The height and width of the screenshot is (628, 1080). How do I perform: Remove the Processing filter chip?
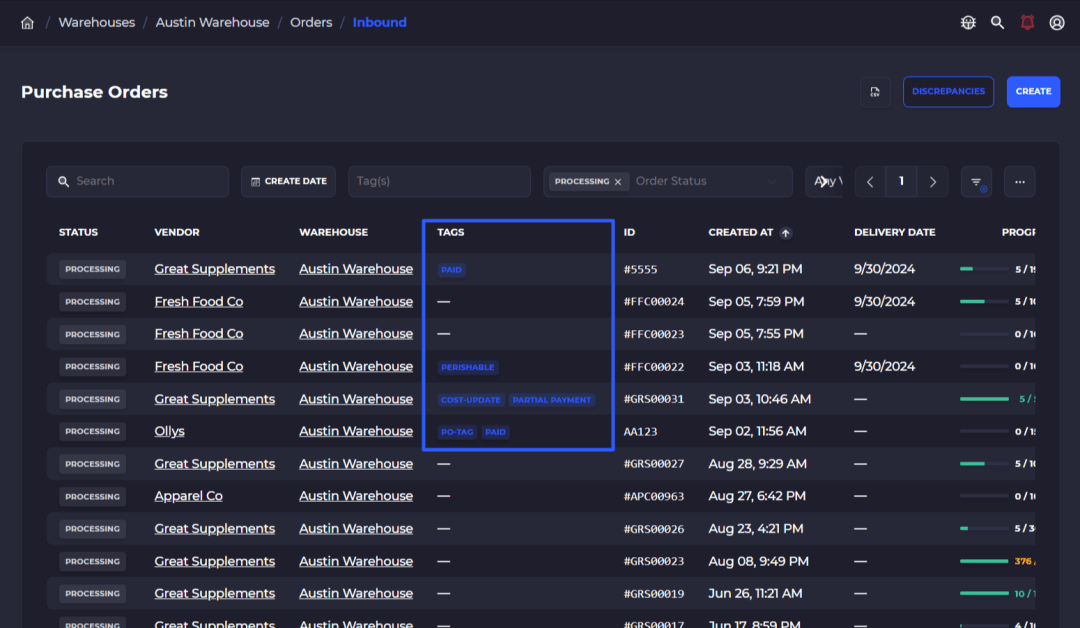pos(618,182)
